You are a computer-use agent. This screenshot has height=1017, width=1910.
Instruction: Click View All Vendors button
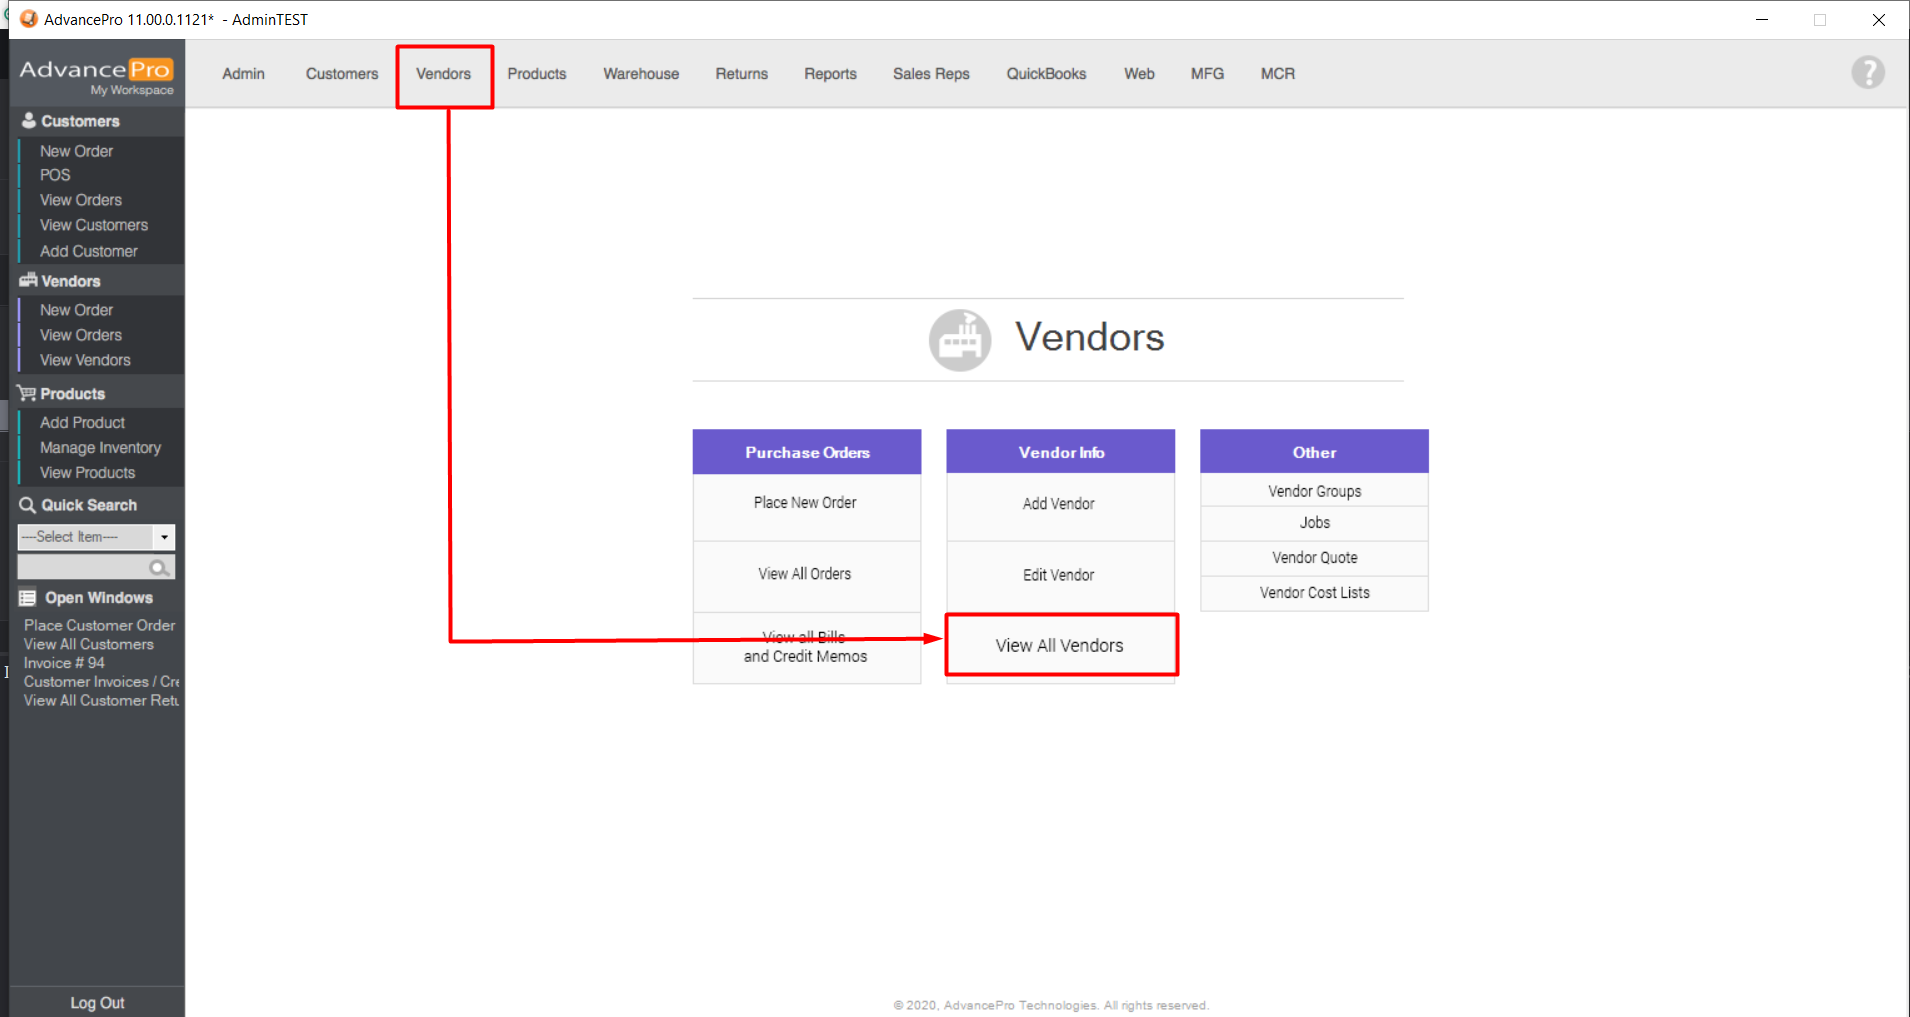[1060, 646]
